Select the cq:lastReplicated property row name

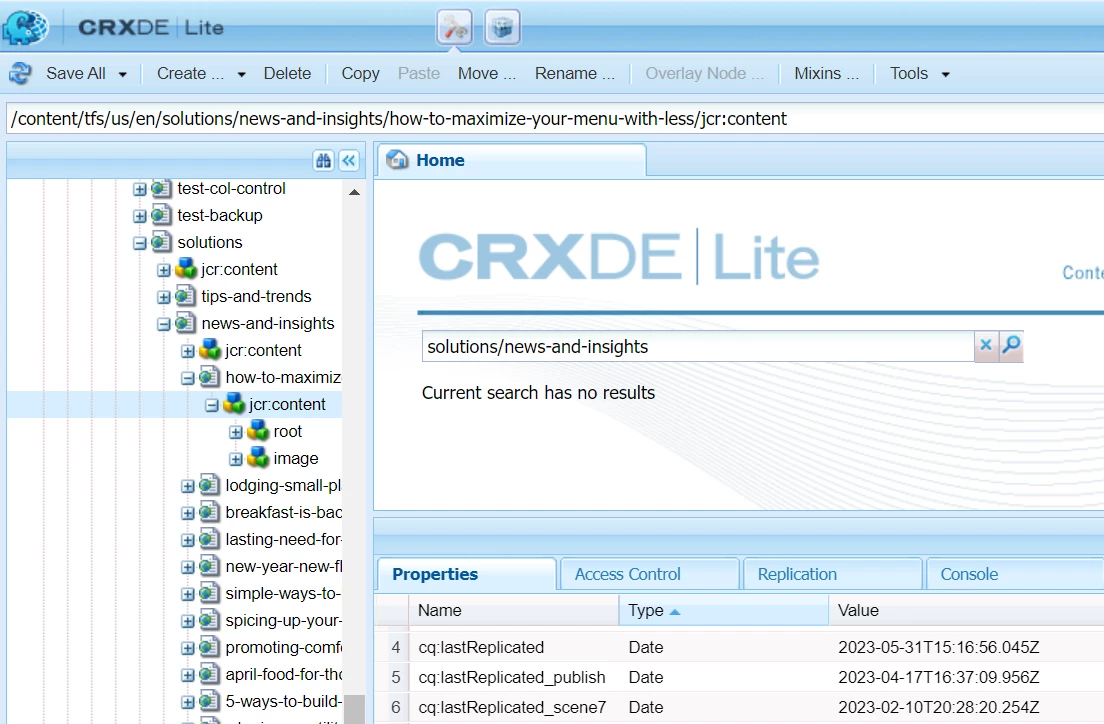point(481,647)
